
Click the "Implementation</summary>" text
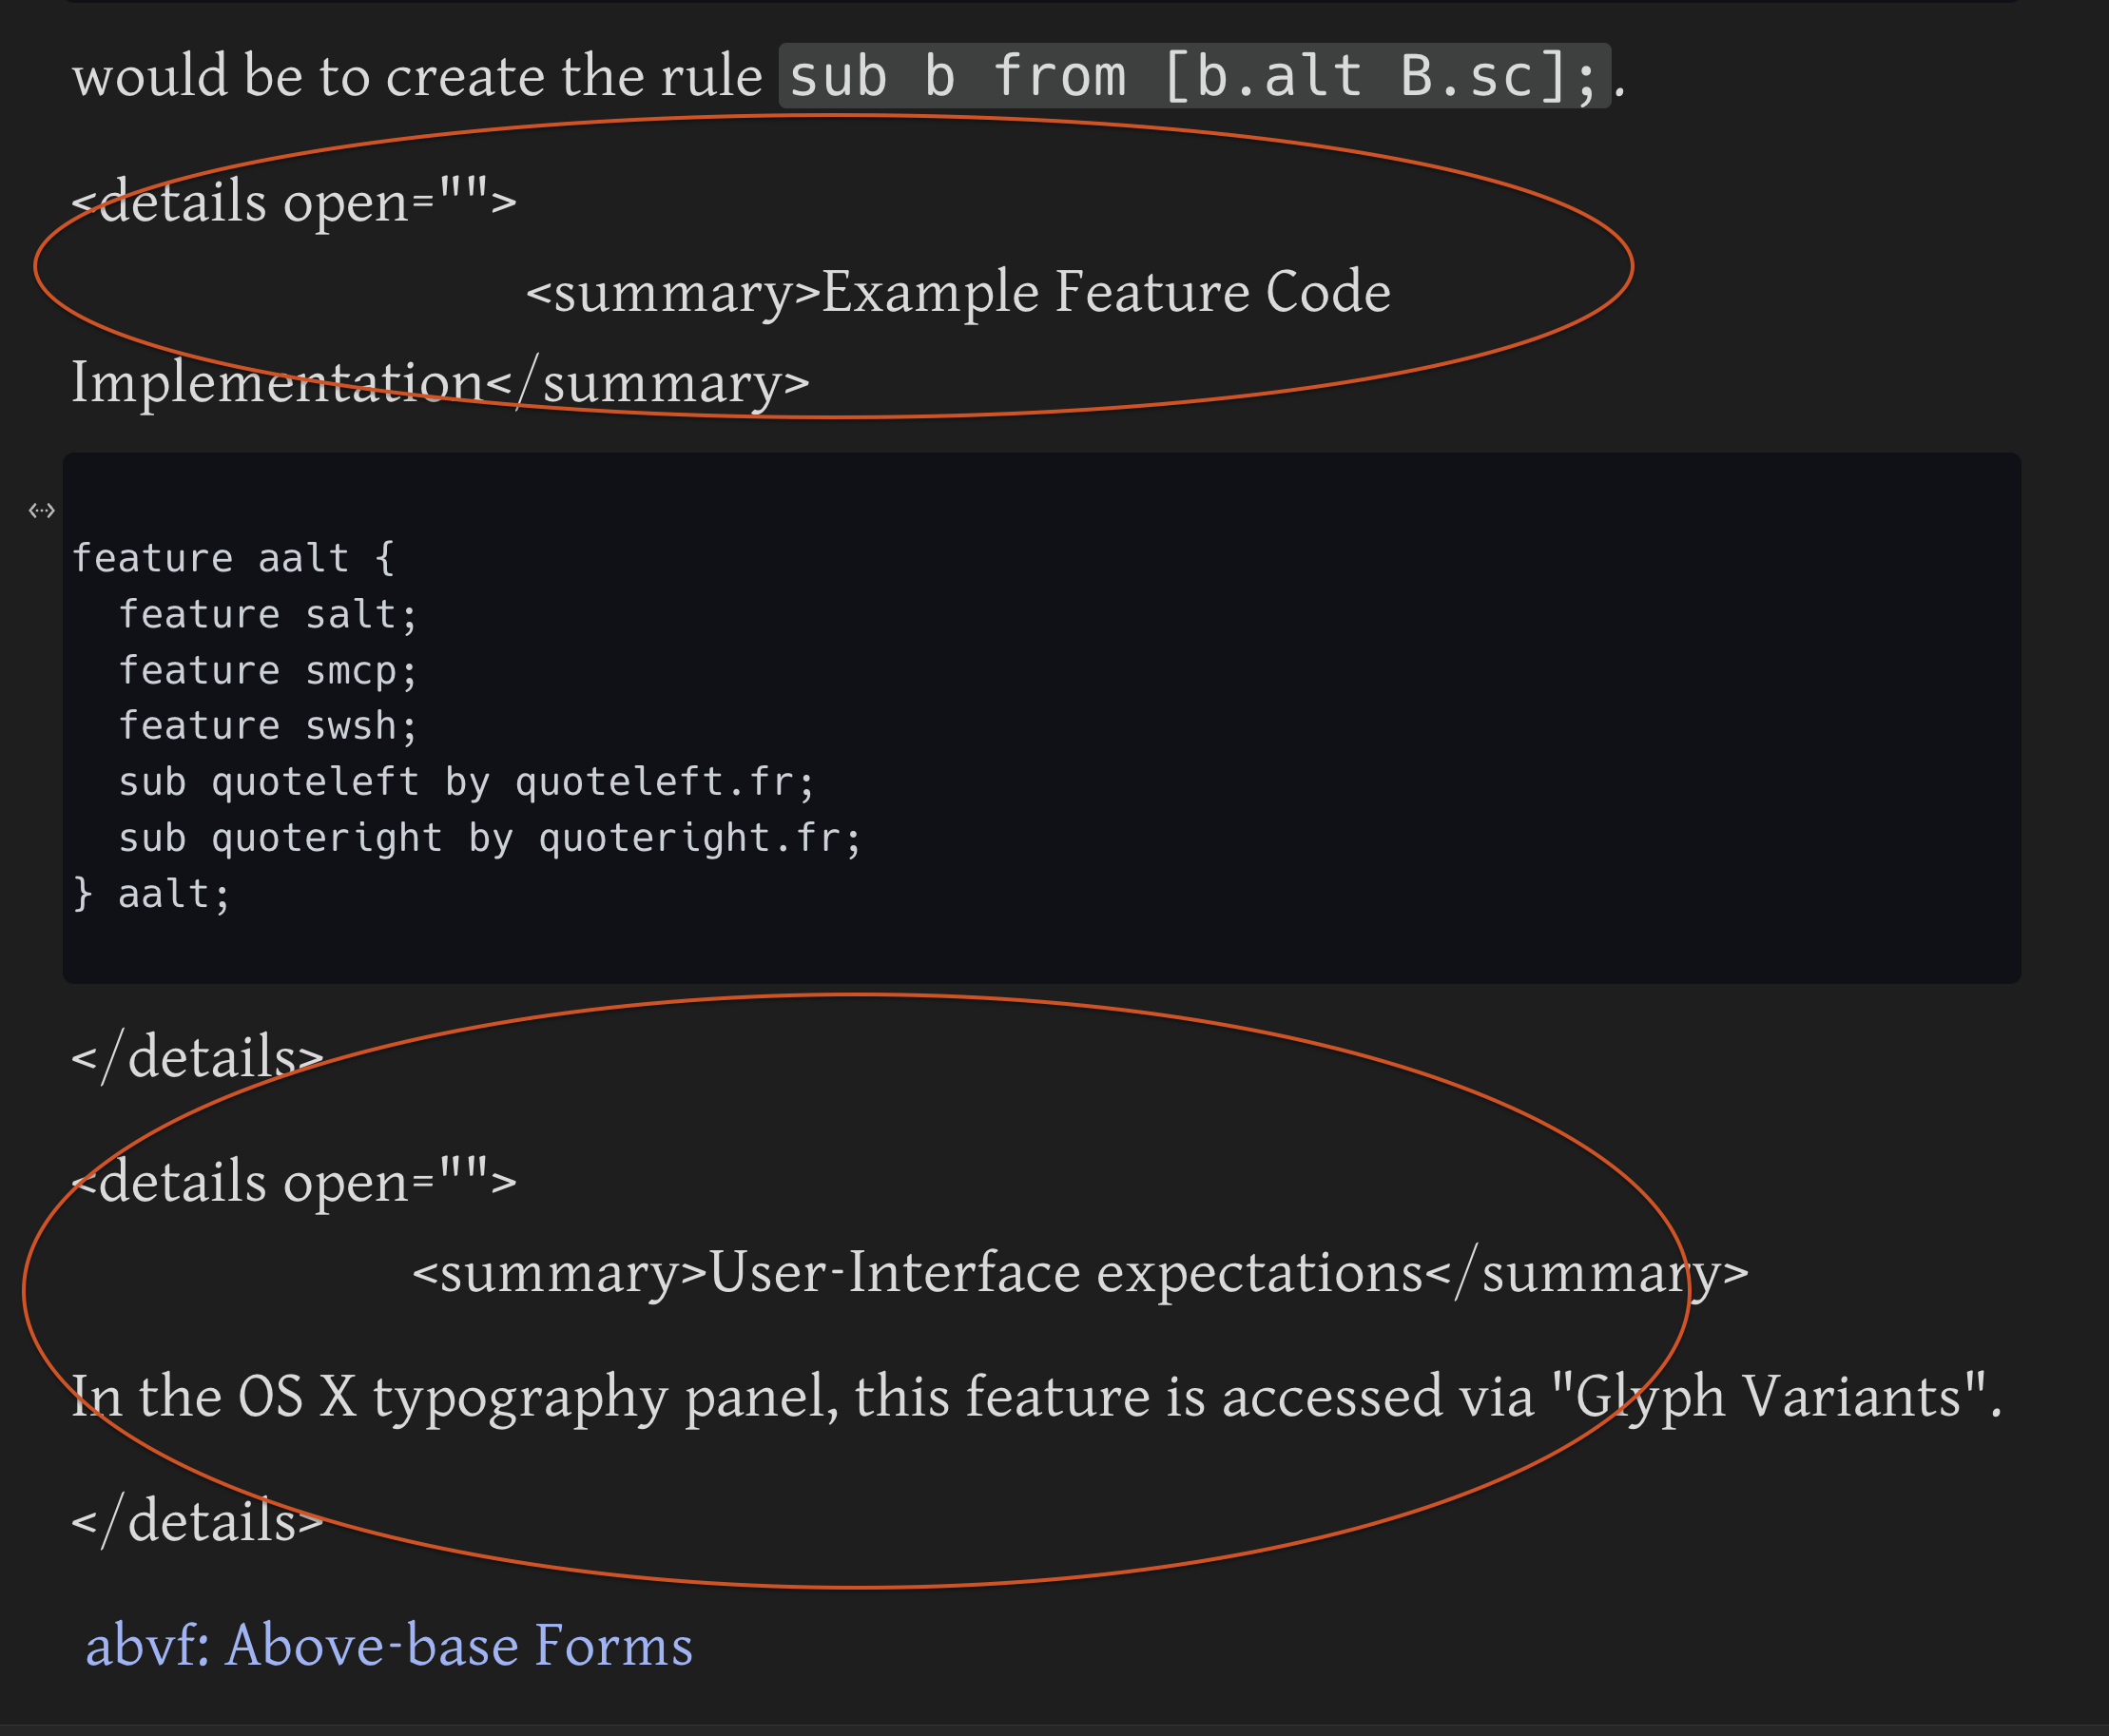pyautogui.click(x=440, y=383)
